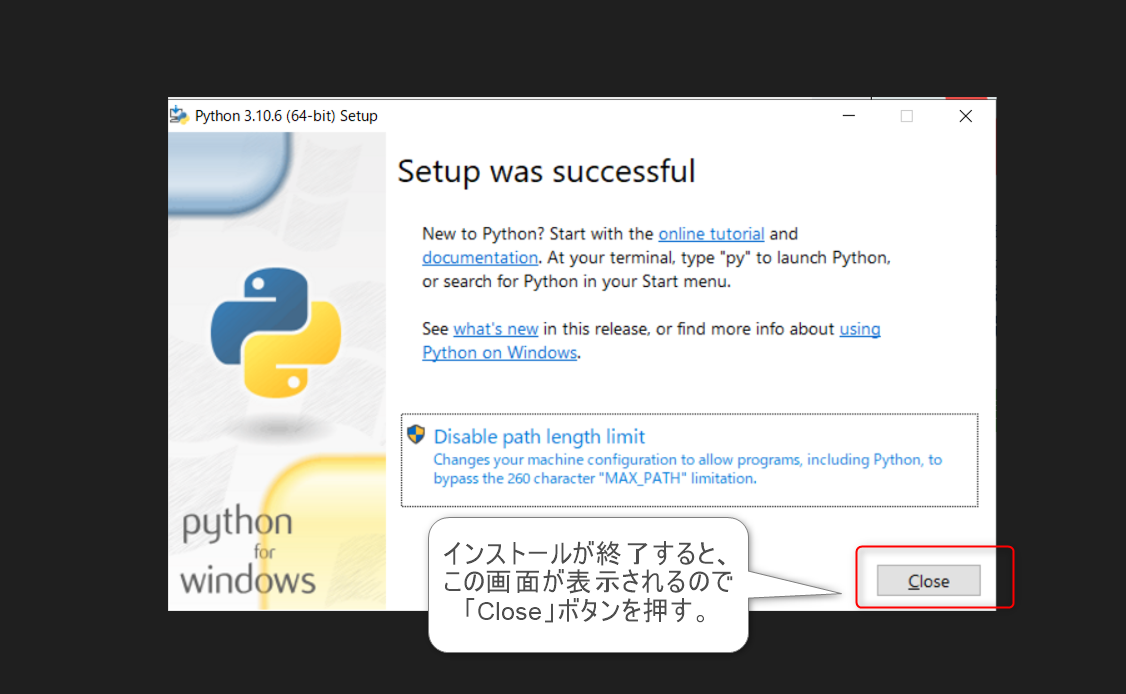The height and width of the screenshot is (694, 1126).
Task: Click the greyed-out maximize button
Action: click(906, 116)
